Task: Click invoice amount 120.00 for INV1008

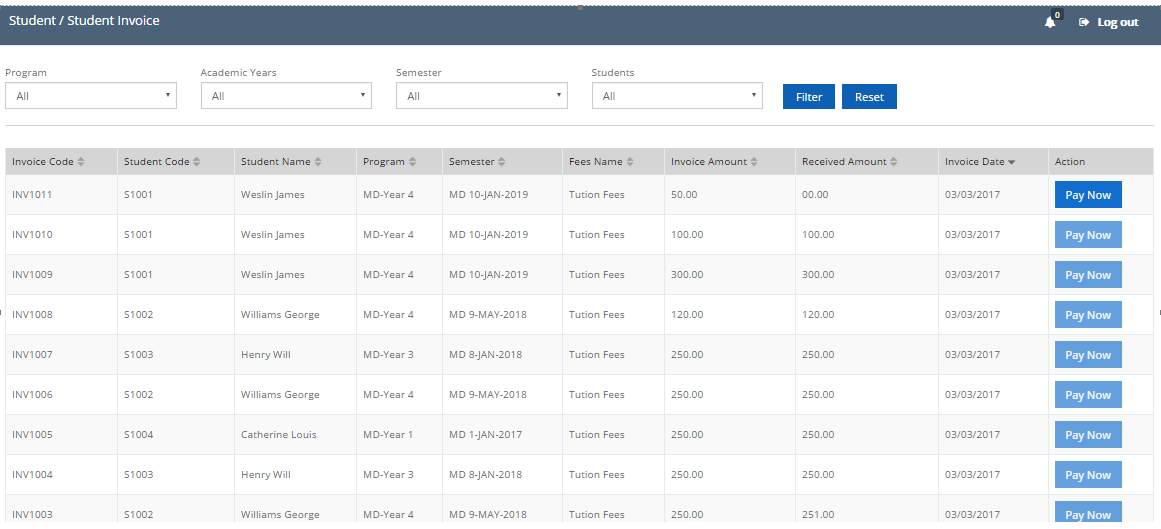Action: pyautogui.click(x=686, y=315)
